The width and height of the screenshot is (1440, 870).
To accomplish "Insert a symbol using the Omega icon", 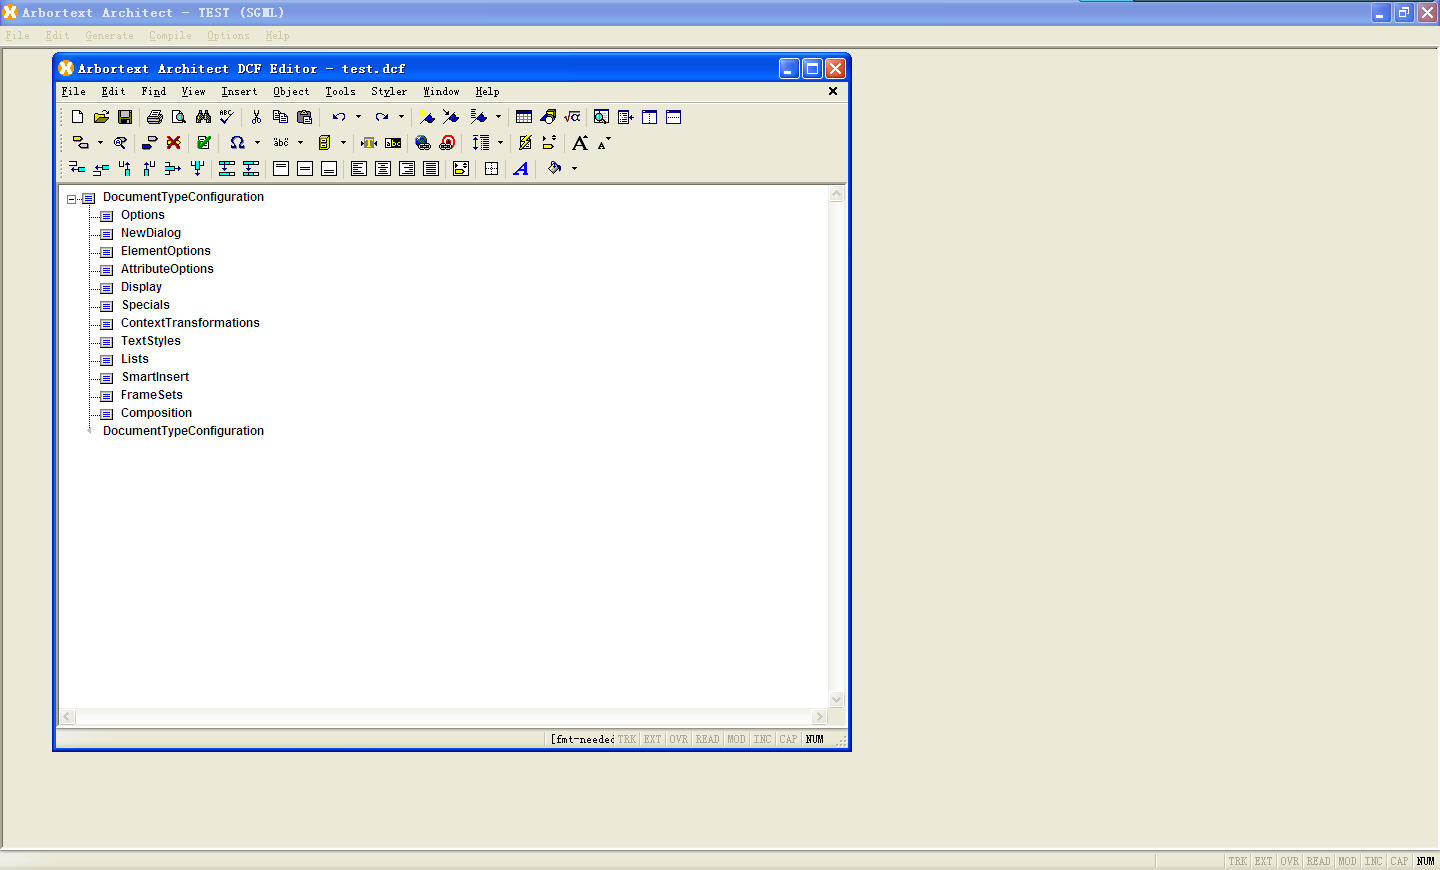I will (237, 143).
